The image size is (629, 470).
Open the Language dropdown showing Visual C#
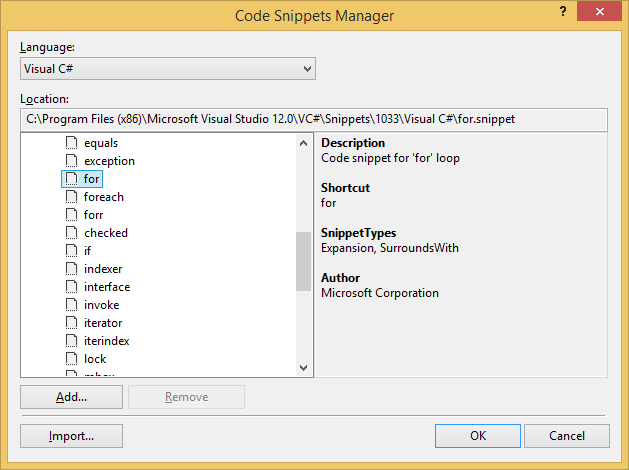tap(168, 69)
